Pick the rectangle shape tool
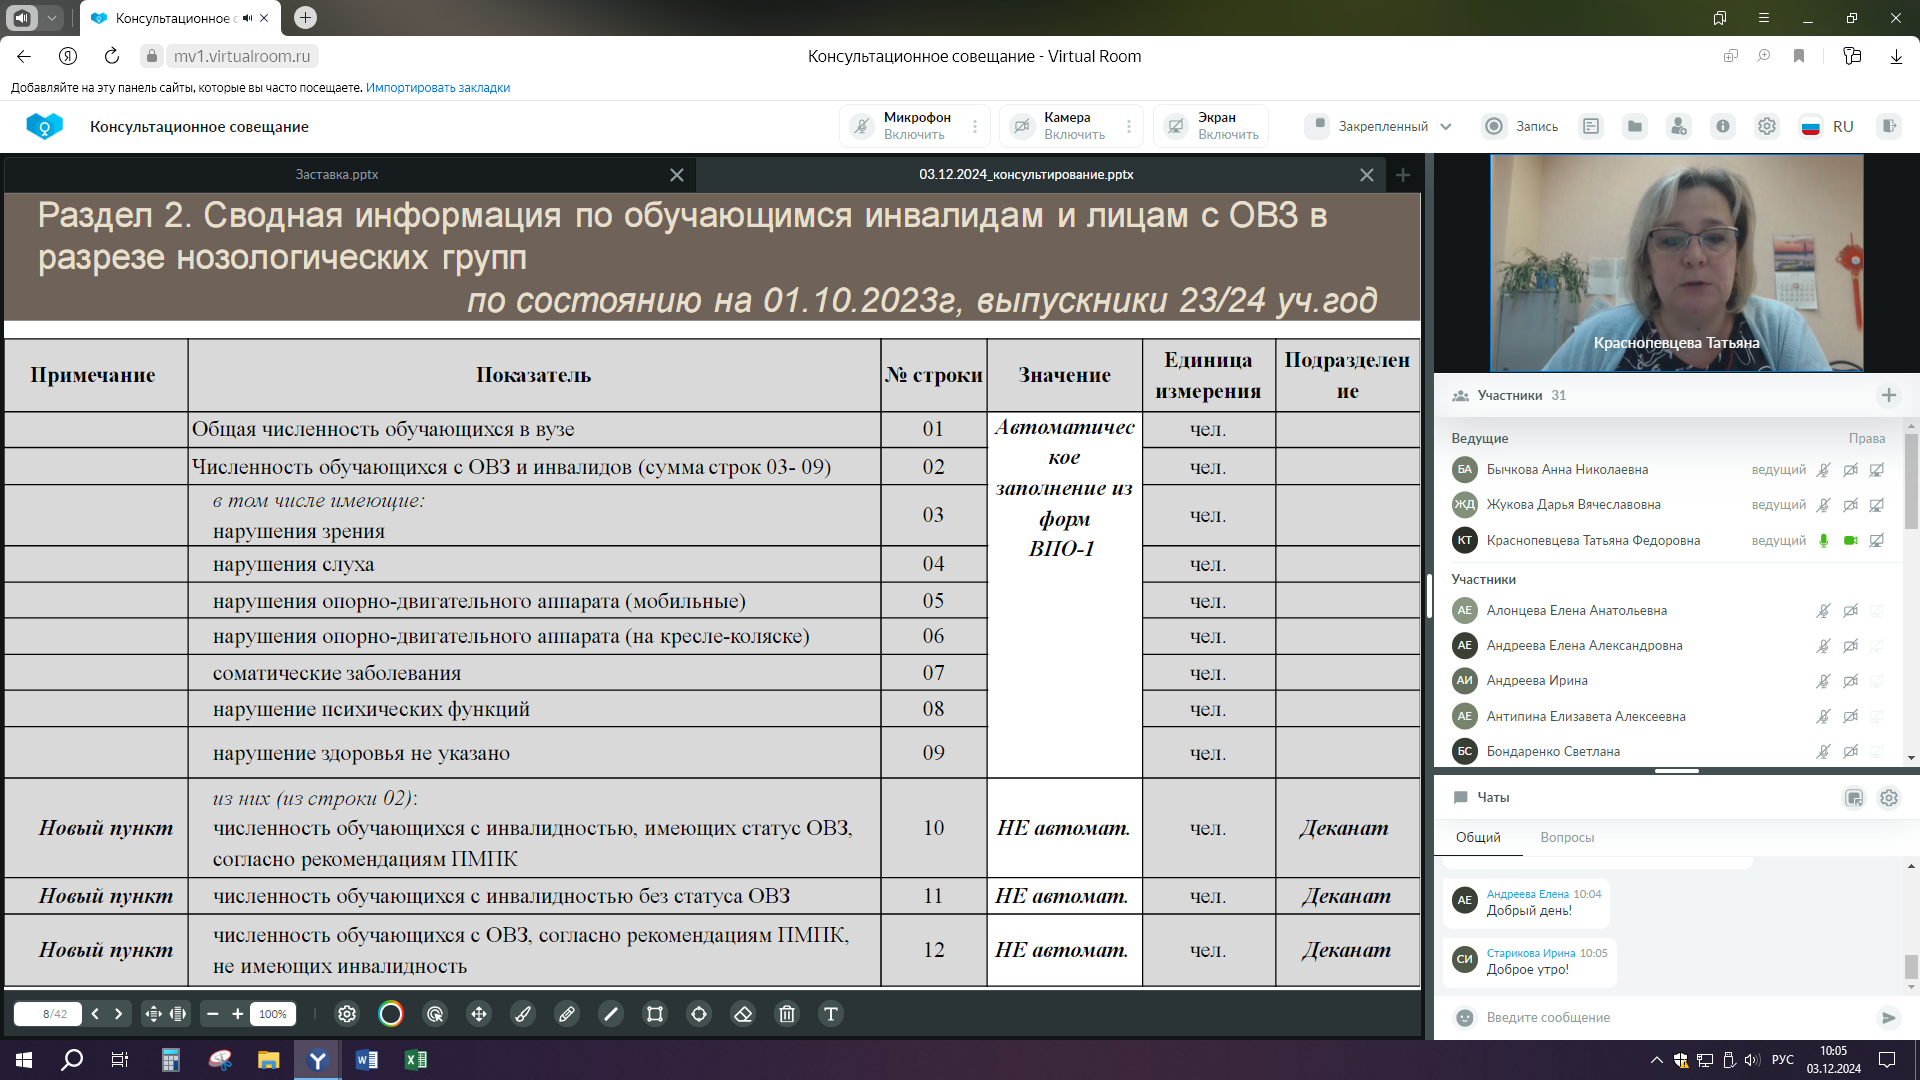The image size is (1920, 1080). 655,1014
